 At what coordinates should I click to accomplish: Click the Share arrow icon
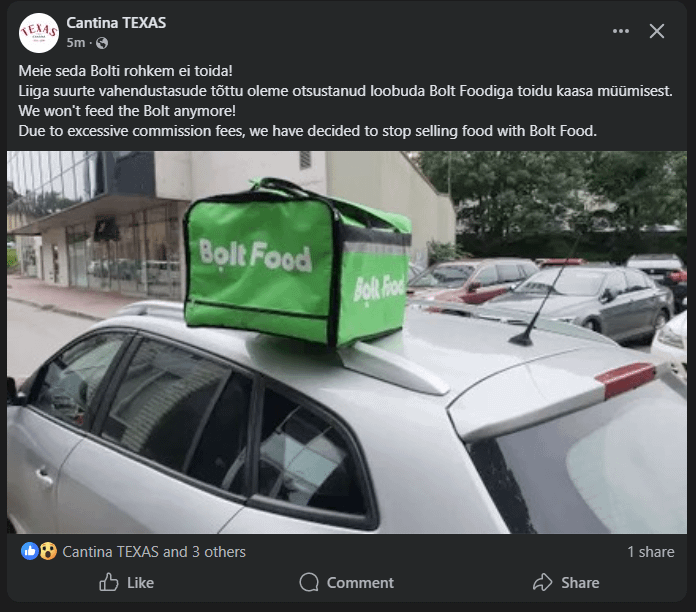[543, 582]
